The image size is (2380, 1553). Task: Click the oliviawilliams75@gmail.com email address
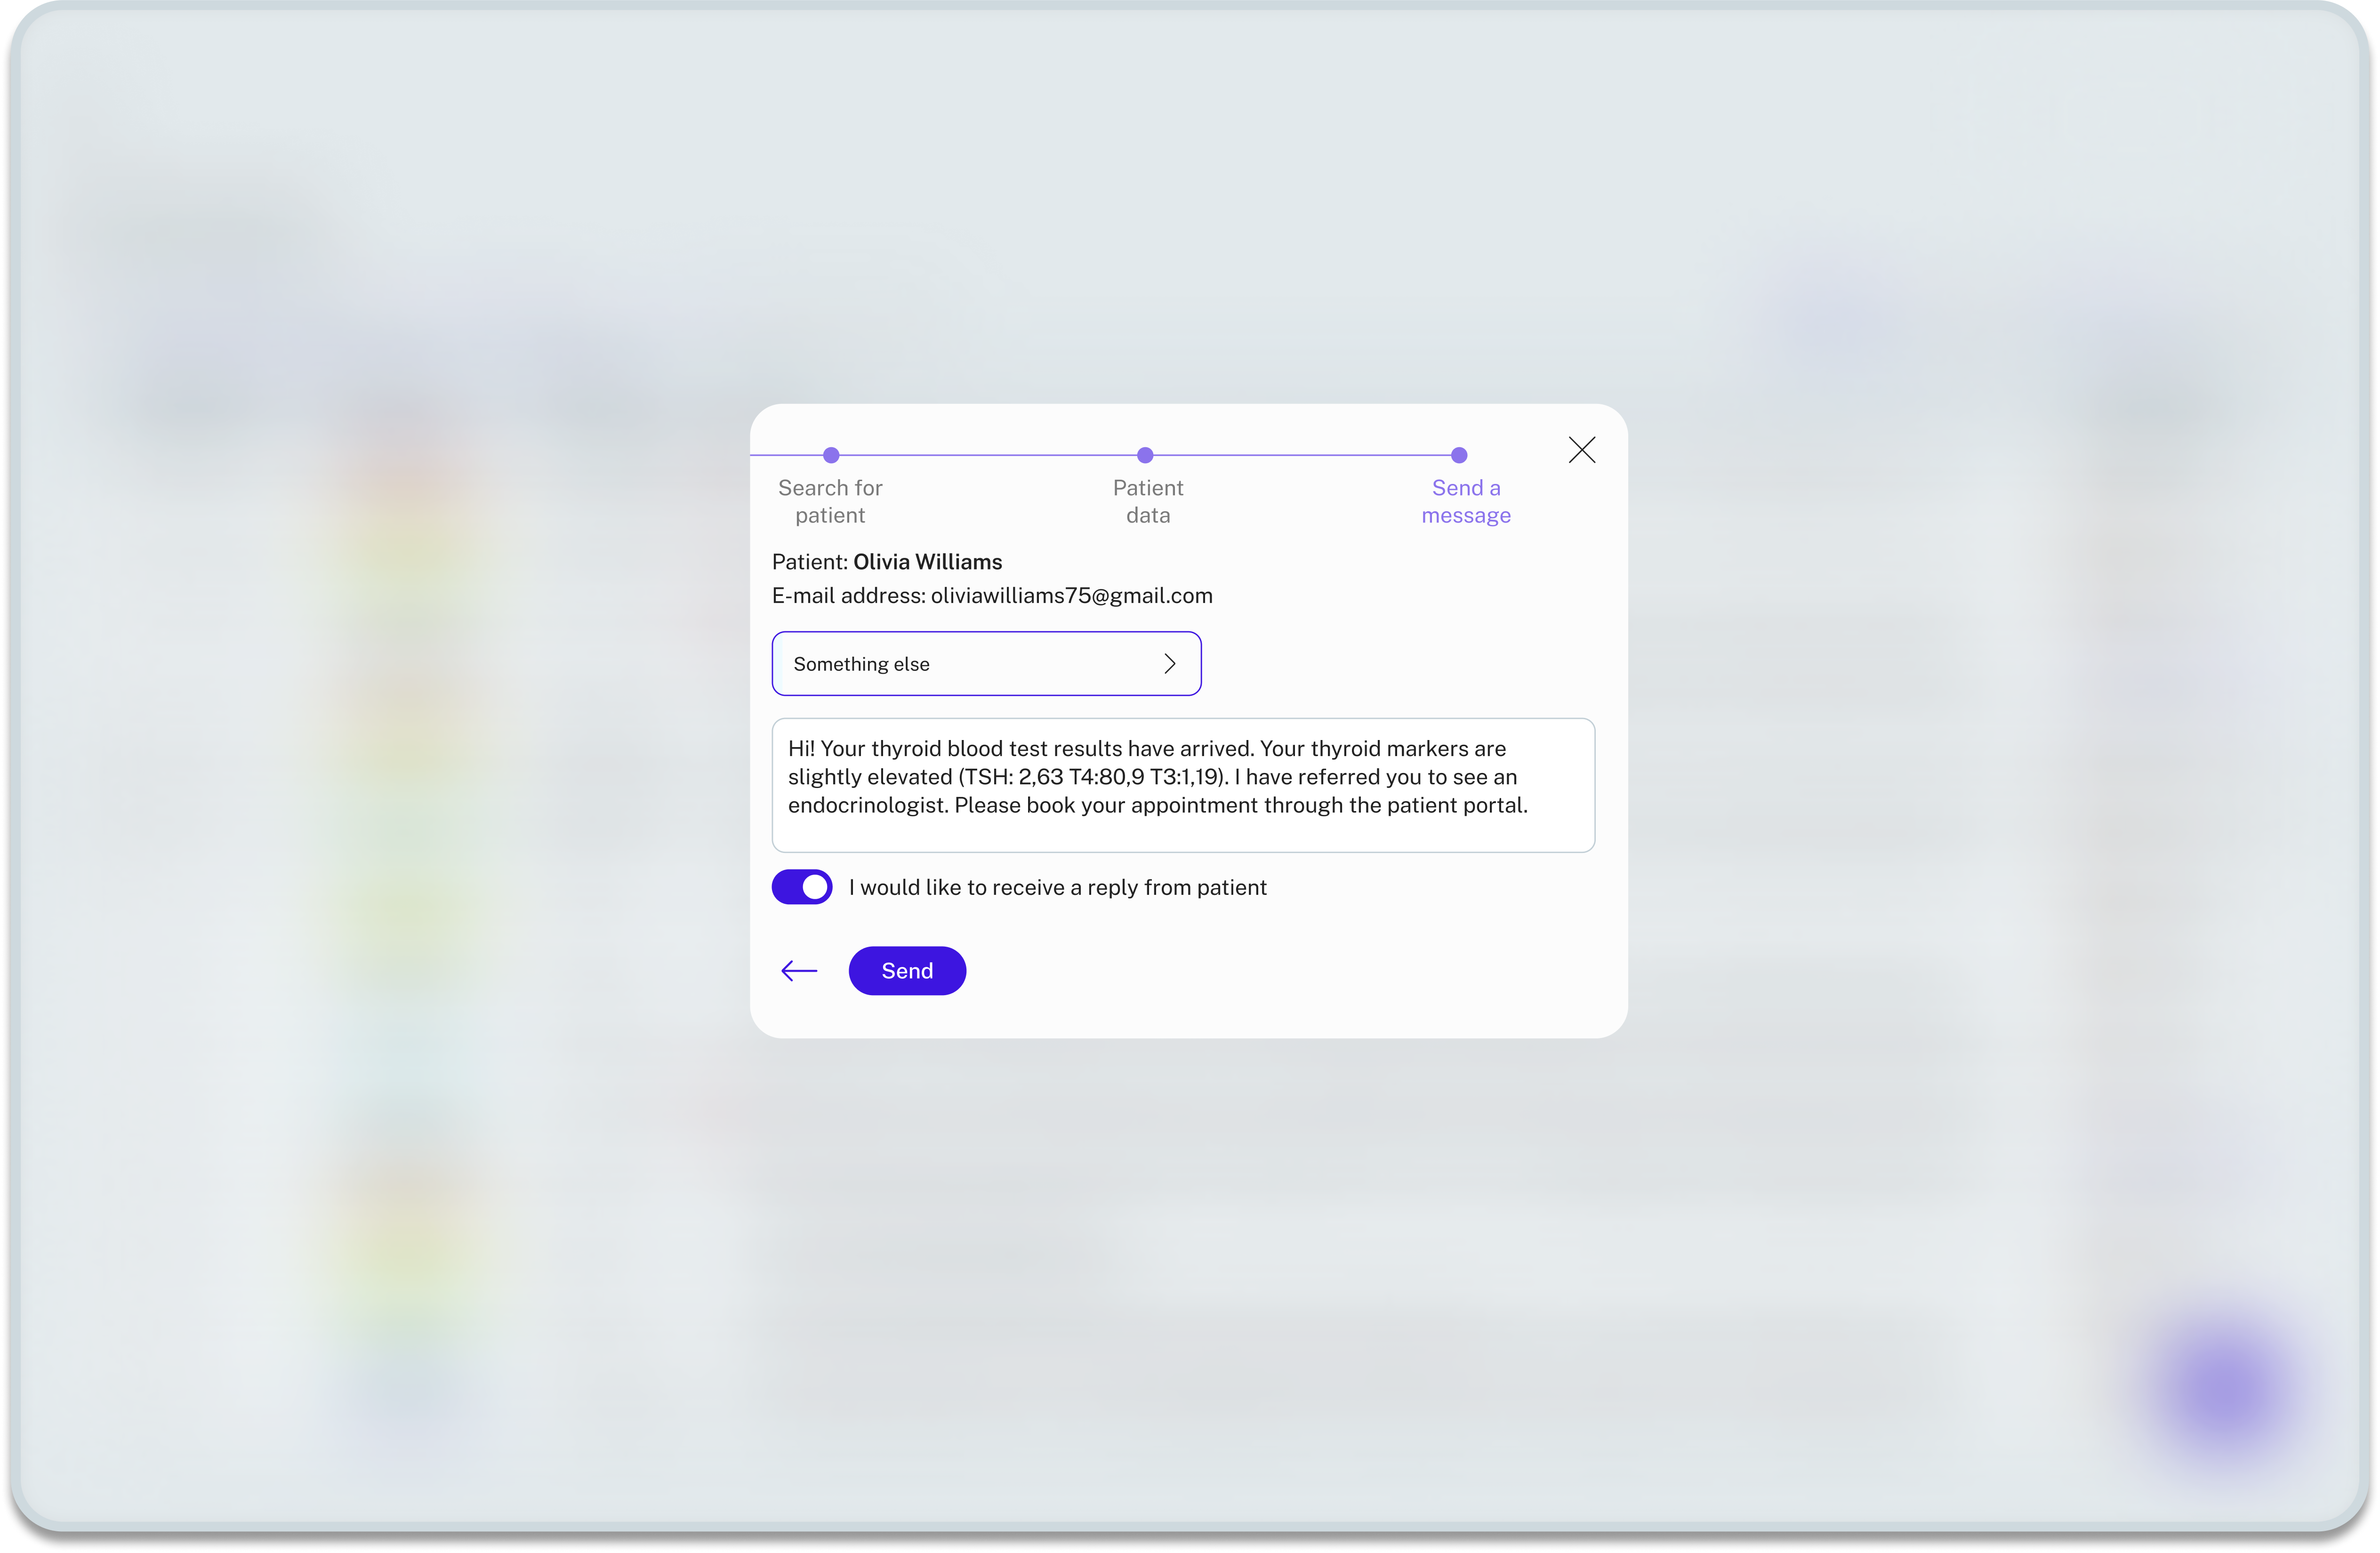[1071, 596]
